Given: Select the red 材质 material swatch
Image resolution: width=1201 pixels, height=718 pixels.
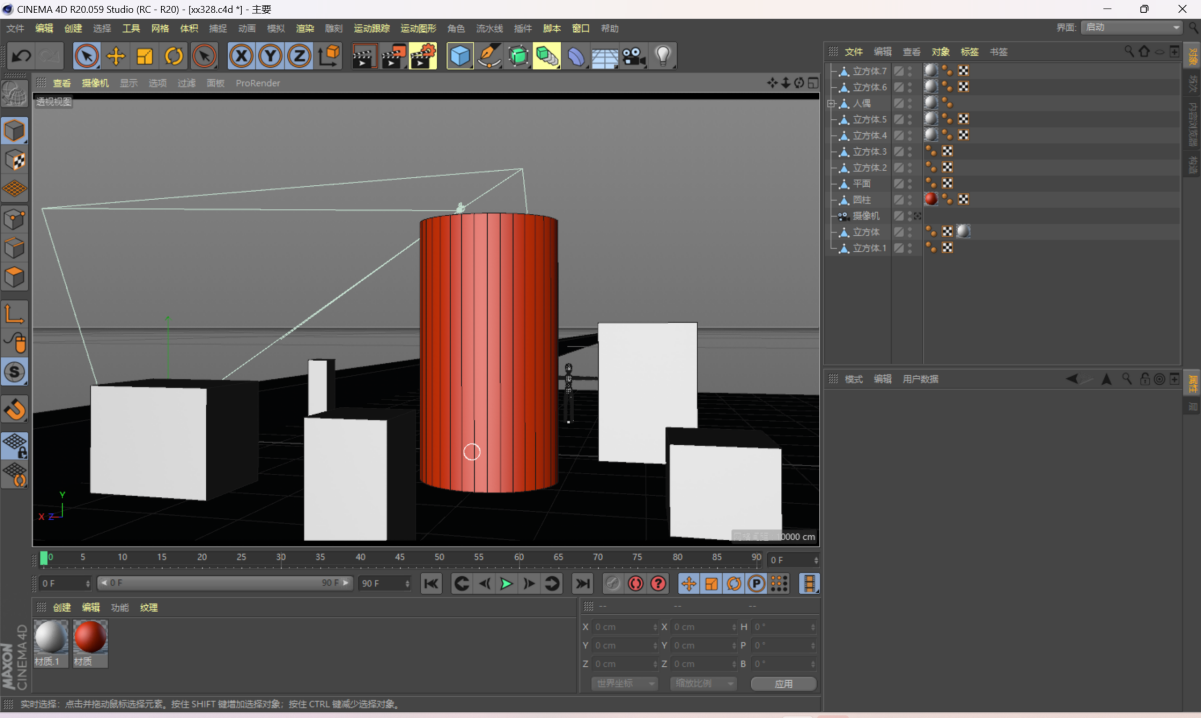Looking at the screenshot, I should pos(90,637).
